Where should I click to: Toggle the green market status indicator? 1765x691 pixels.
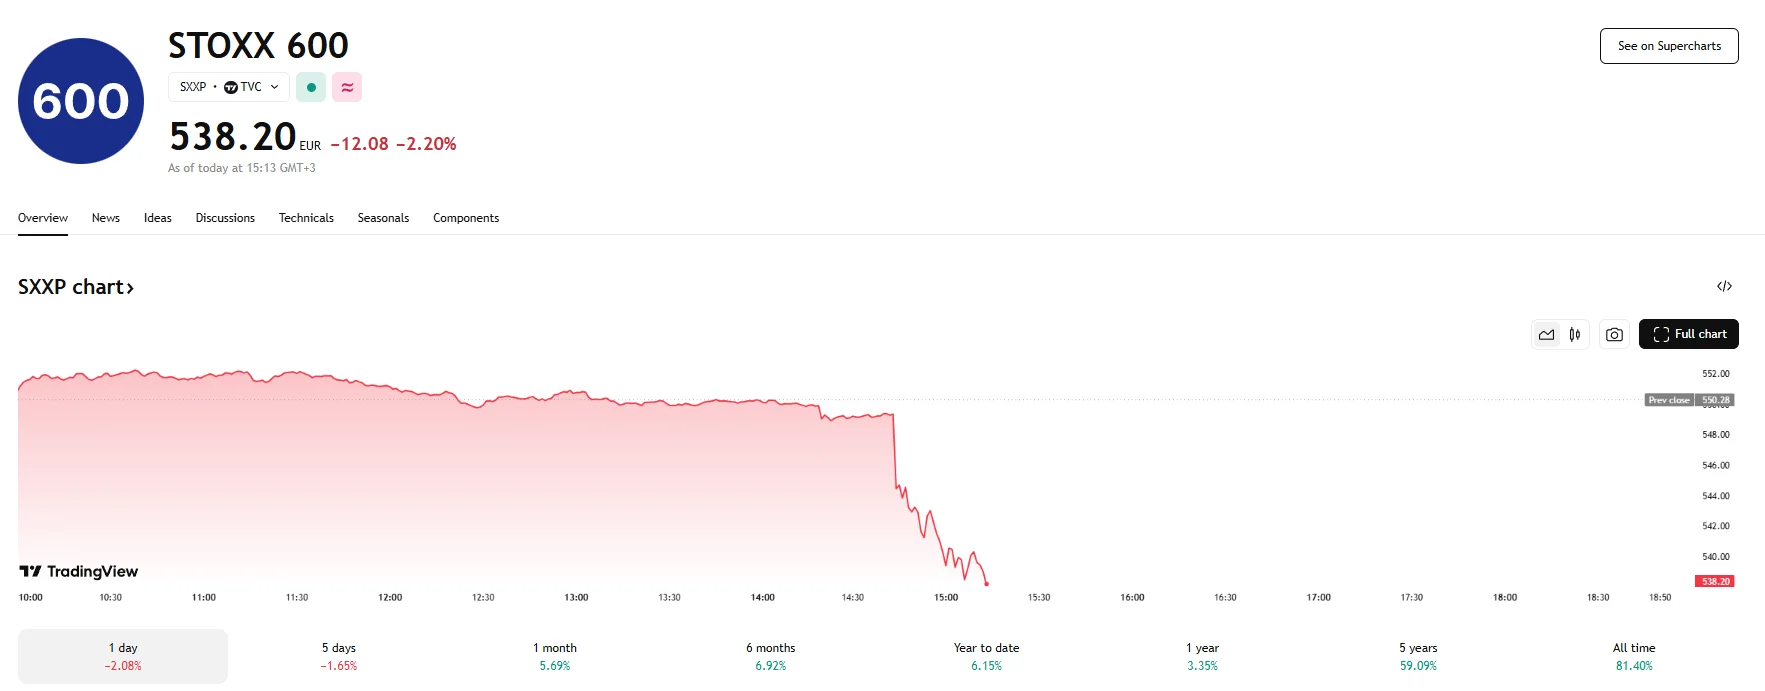click(311, 87)
